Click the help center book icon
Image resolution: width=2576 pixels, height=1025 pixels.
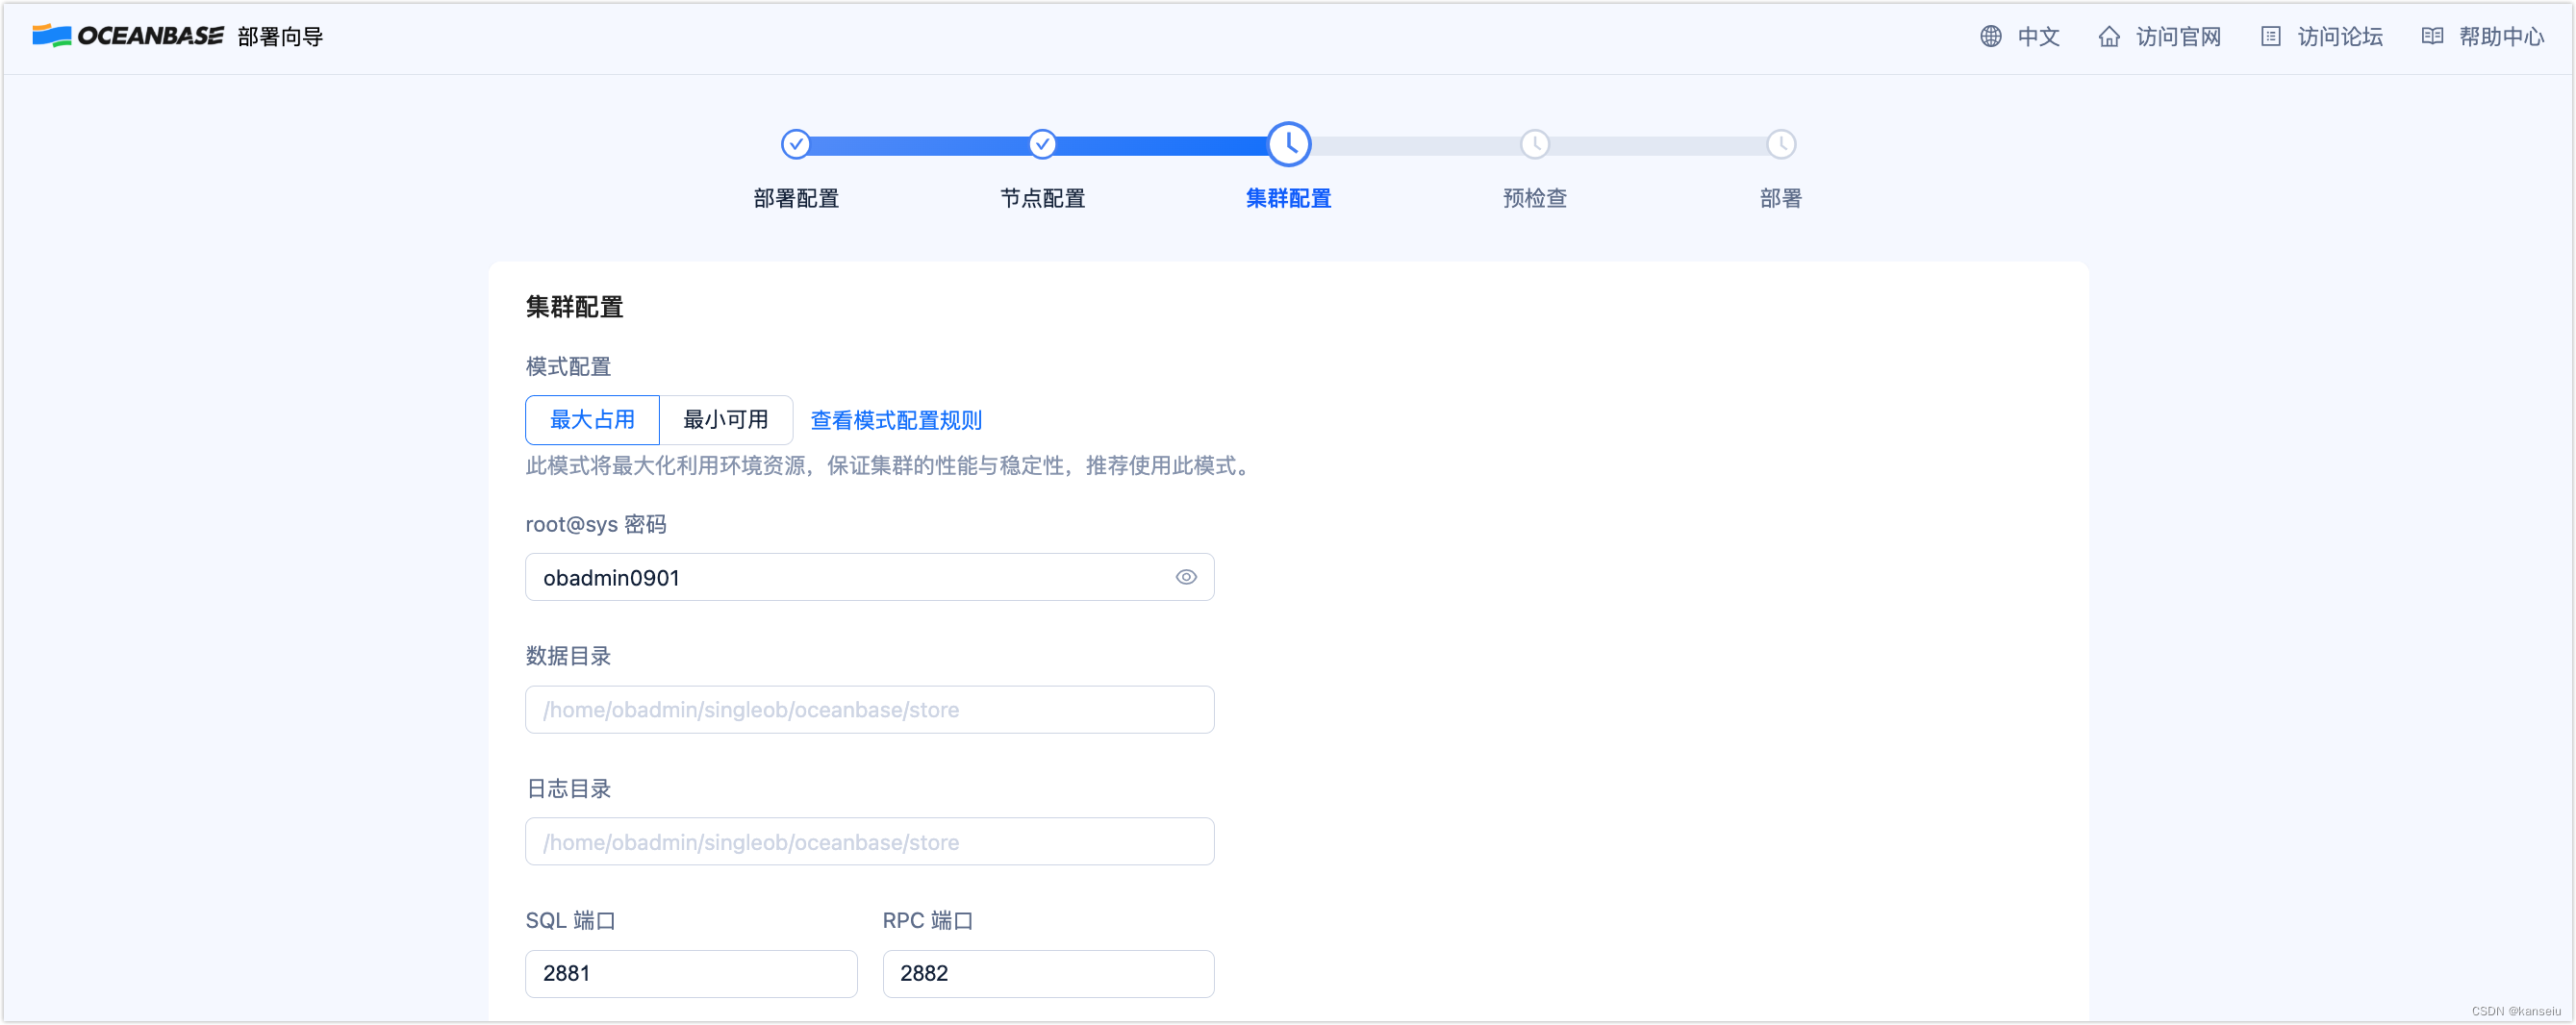click(x=2431, y=36)
